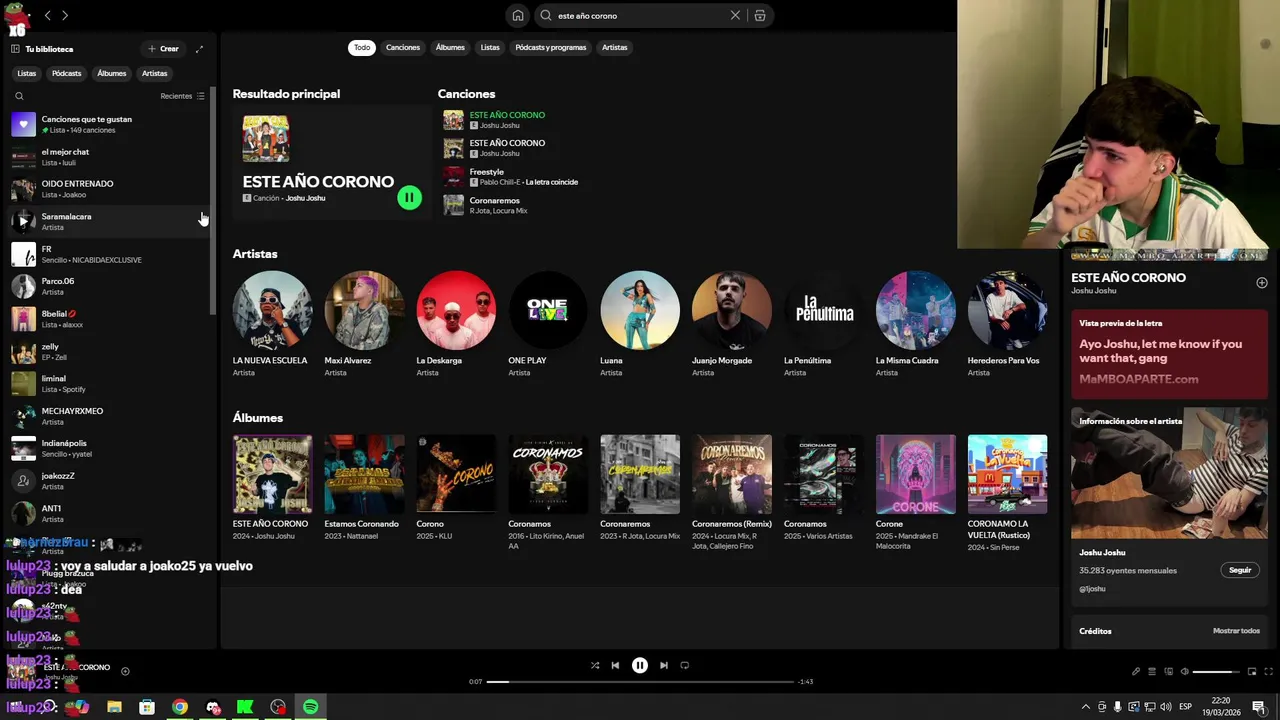Image resolution: width=1280 pixels, height=720 pixels.
Task: Open Estamos Coronando album by Nattanael
Action: (364, 487)
